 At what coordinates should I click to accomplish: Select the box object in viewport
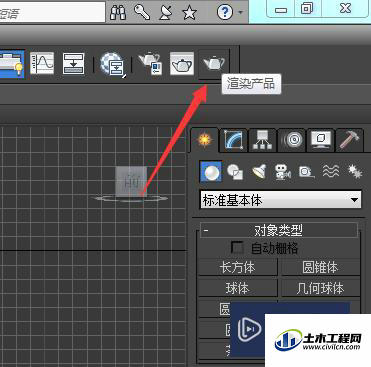click(x=131, y=182)
